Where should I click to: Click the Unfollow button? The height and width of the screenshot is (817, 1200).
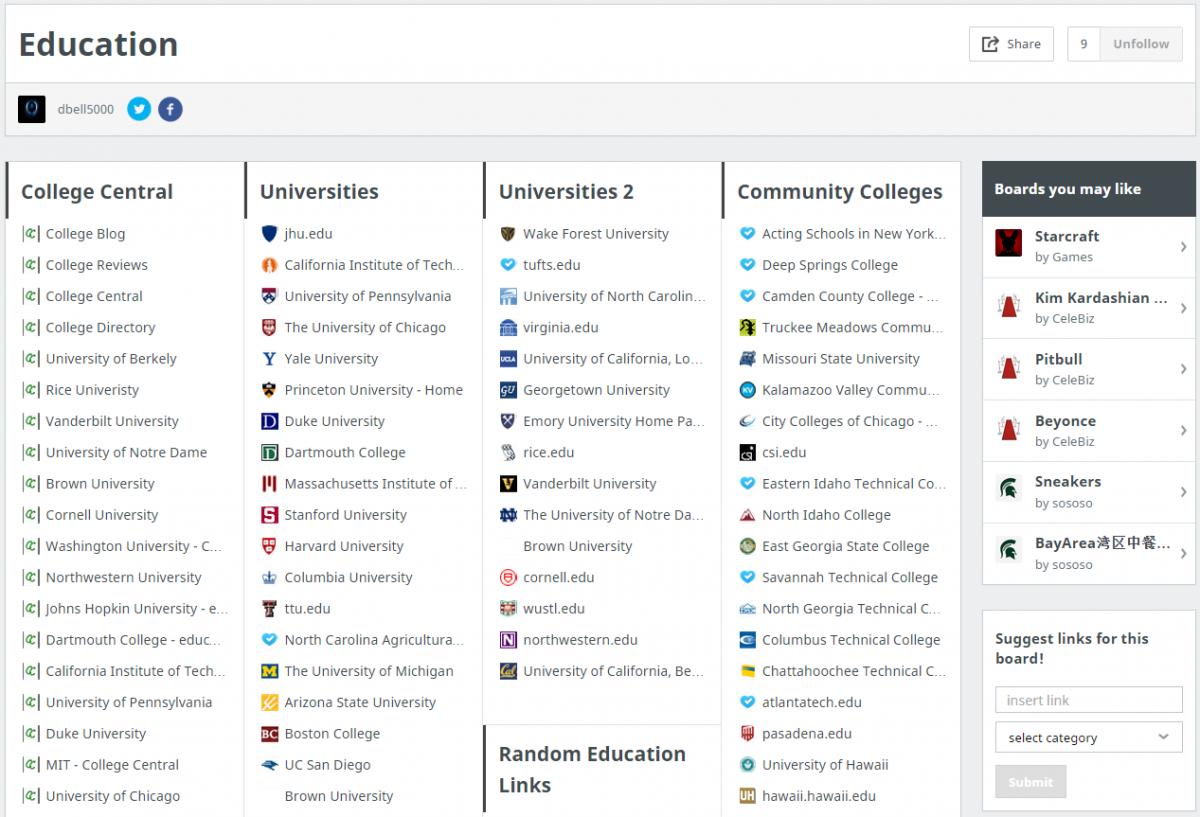pyautogui.click(x=1141, y=44)
